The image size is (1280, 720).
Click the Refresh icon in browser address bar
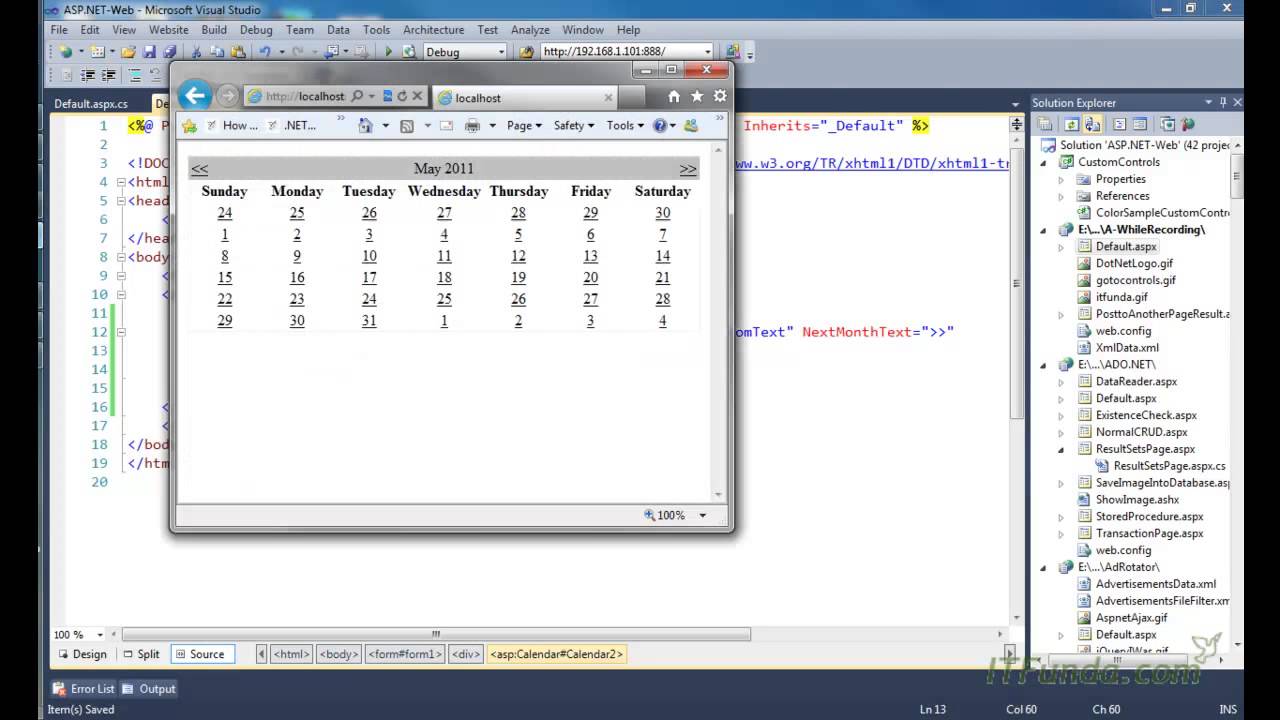tap(402, 96)
